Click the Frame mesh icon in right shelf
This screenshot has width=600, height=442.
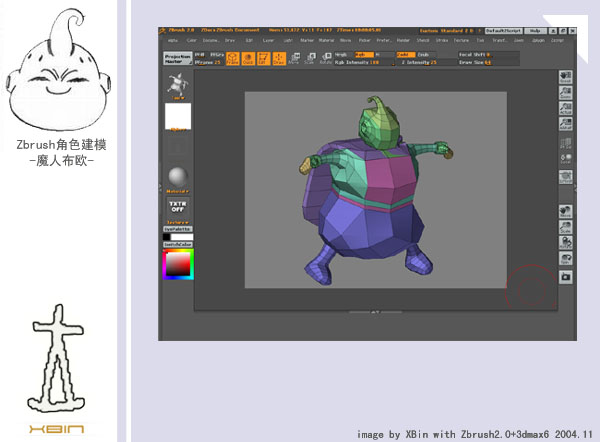coord(566,177)
